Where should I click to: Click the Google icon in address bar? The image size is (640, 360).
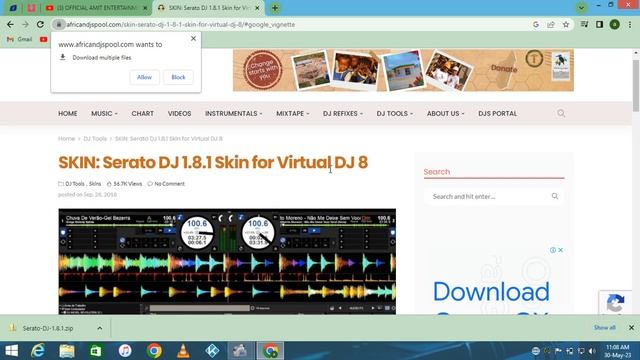point(536,24)
